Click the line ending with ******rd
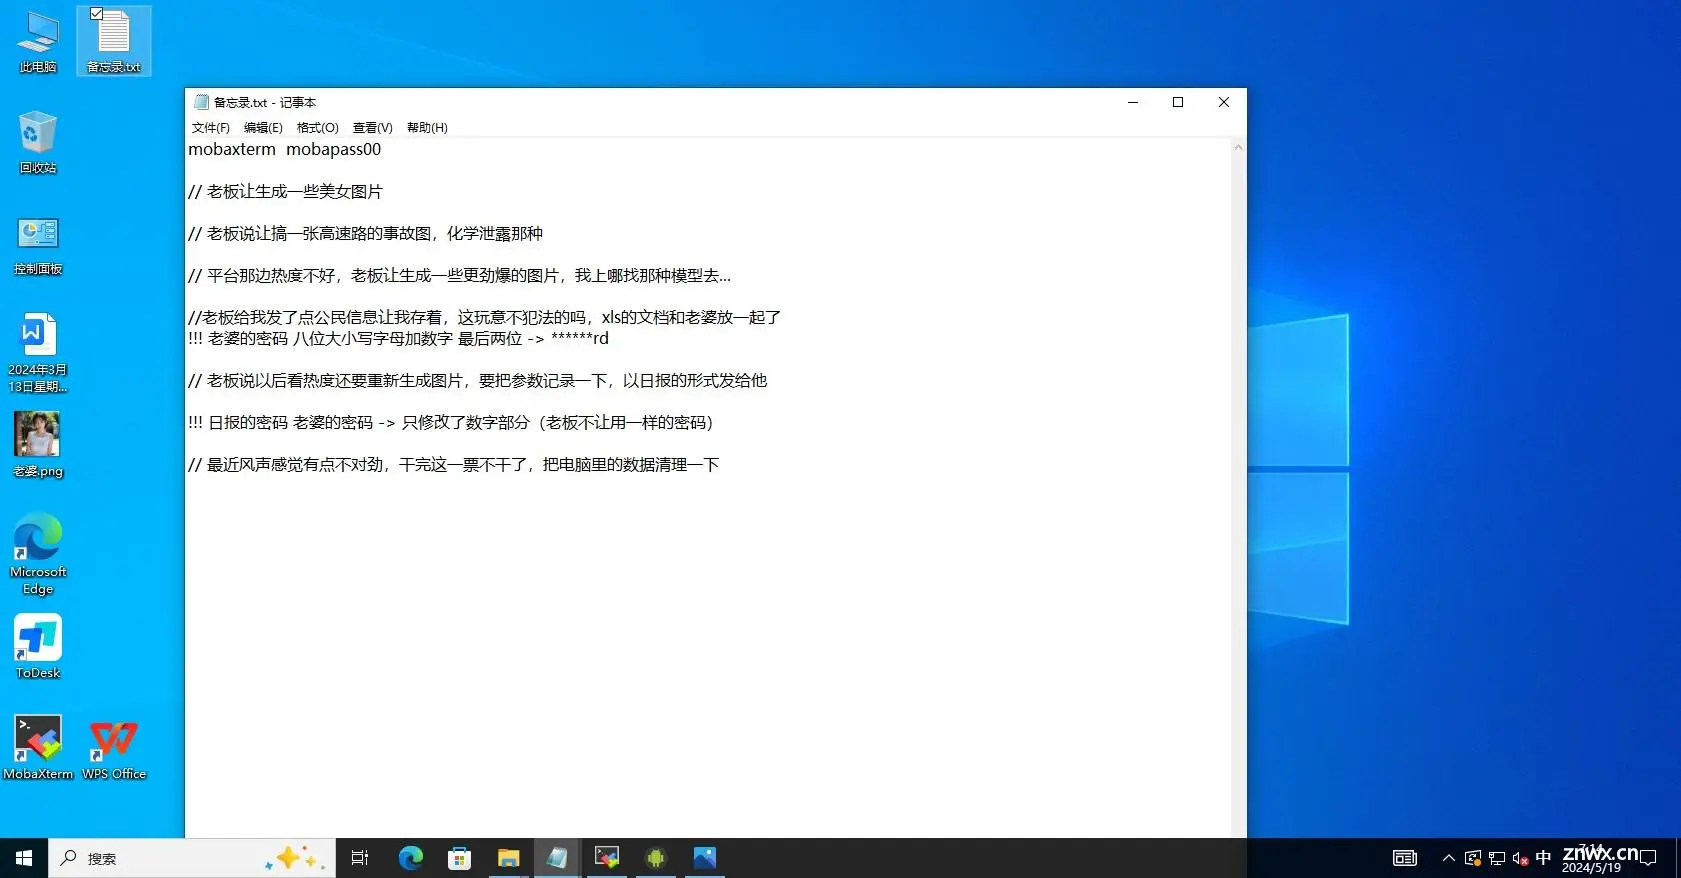 (x=398, y=338)
